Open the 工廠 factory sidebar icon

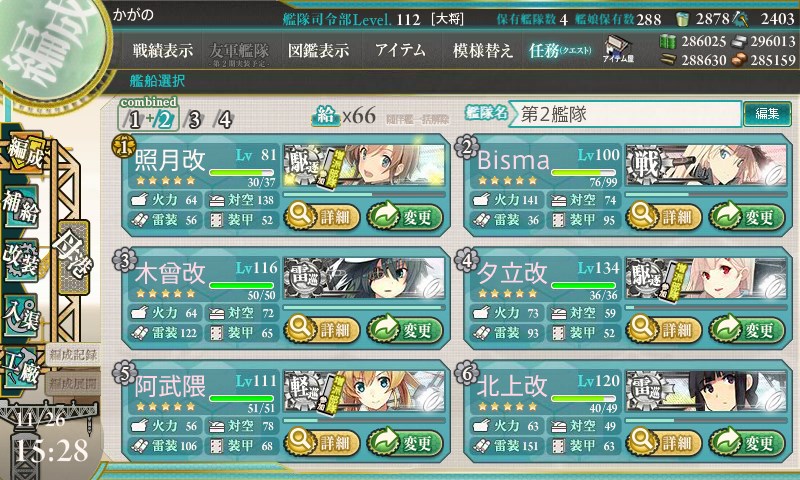[21, 368]
